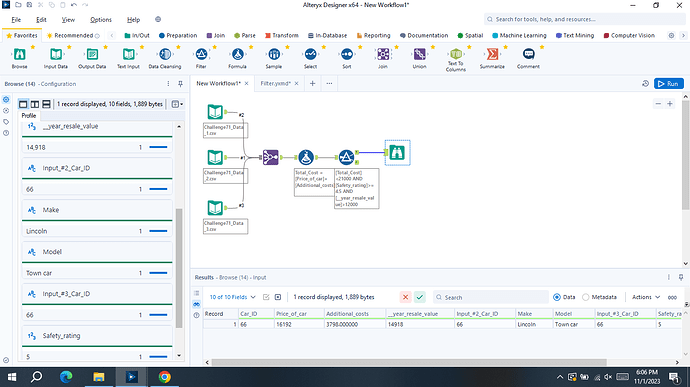Open the Actions dropdown in Results

pos(646,297)
